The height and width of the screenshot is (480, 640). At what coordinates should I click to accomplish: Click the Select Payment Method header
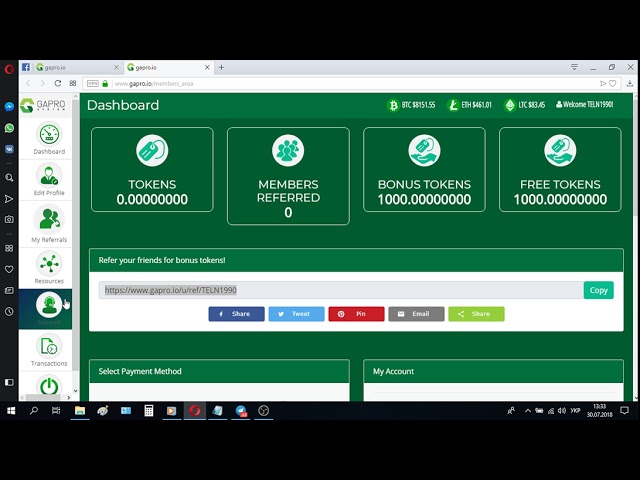tap(219, 371)
